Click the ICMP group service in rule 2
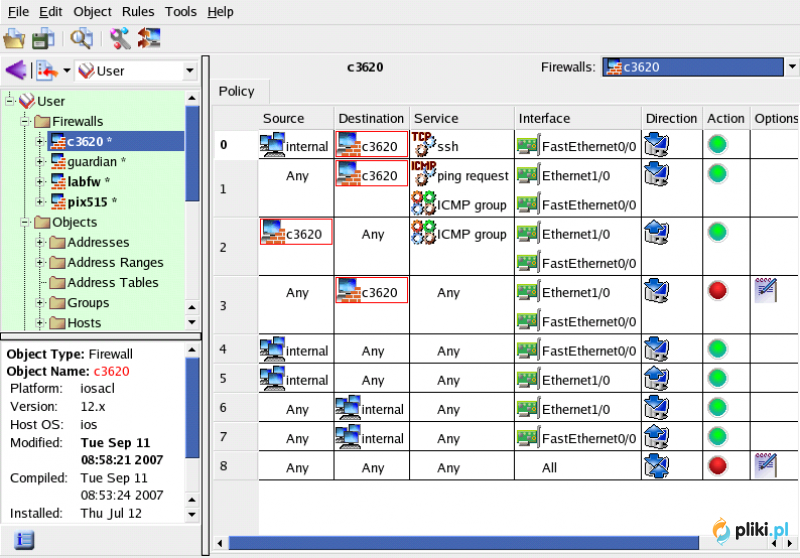 pos(459,233)
